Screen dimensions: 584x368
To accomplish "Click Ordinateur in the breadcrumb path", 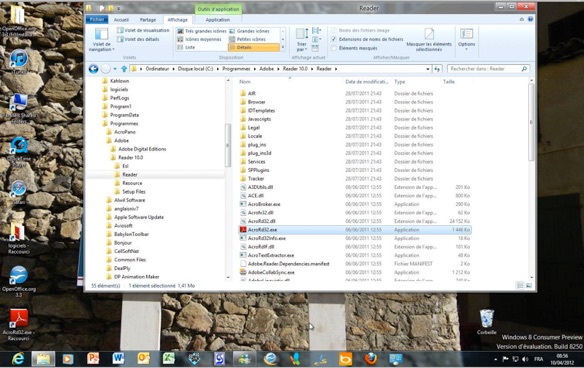I will [x=157, y=69].
